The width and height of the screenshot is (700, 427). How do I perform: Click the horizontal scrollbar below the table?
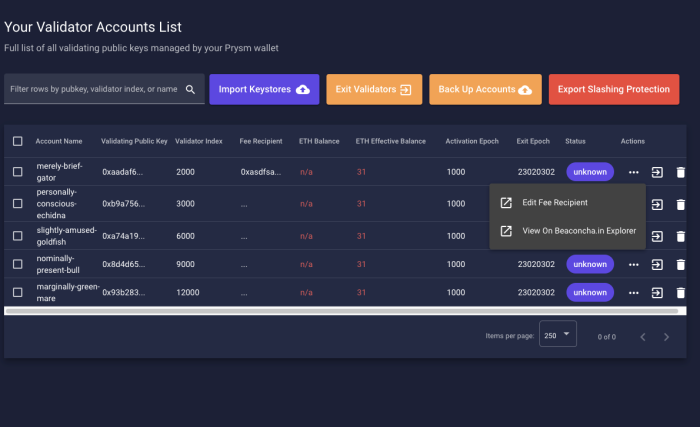(340, 311)
